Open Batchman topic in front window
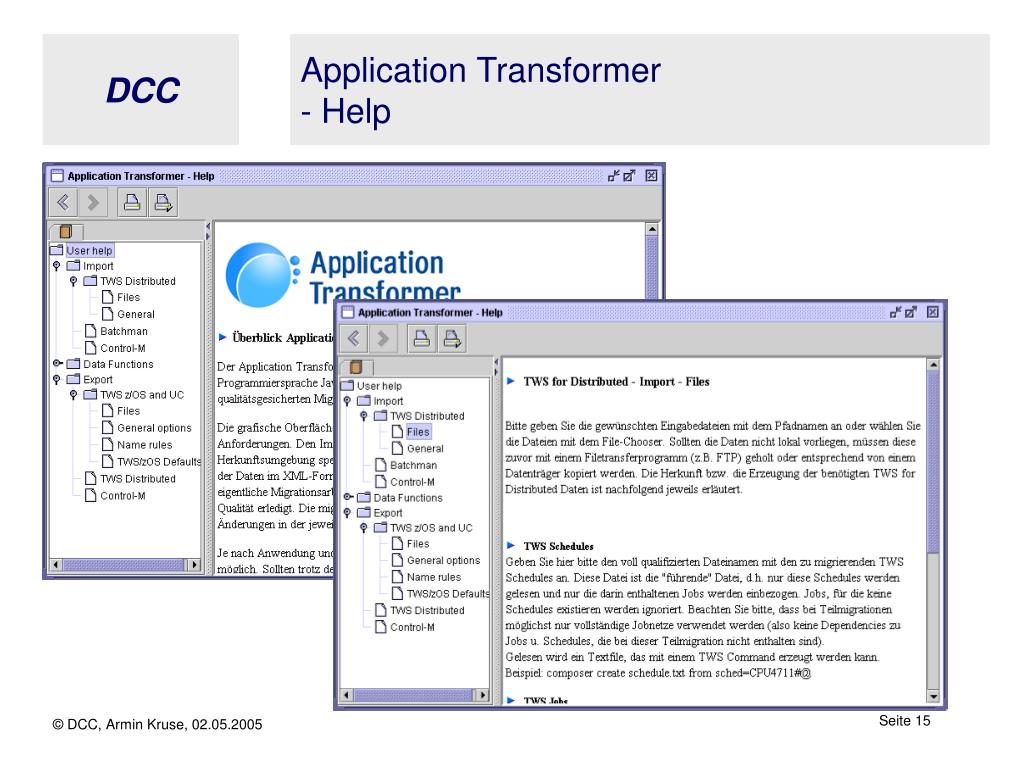 (413, 465)
